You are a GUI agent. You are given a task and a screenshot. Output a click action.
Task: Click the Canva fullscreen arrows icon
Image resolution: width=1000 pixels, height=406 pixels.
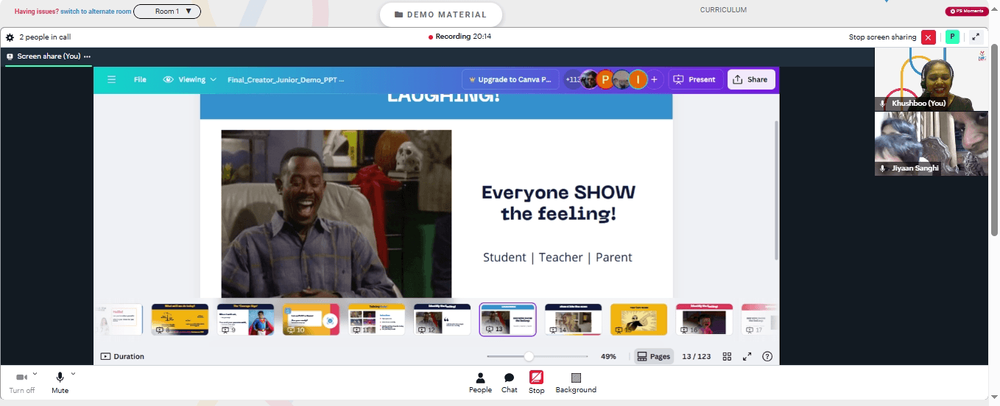pos(747,356)
